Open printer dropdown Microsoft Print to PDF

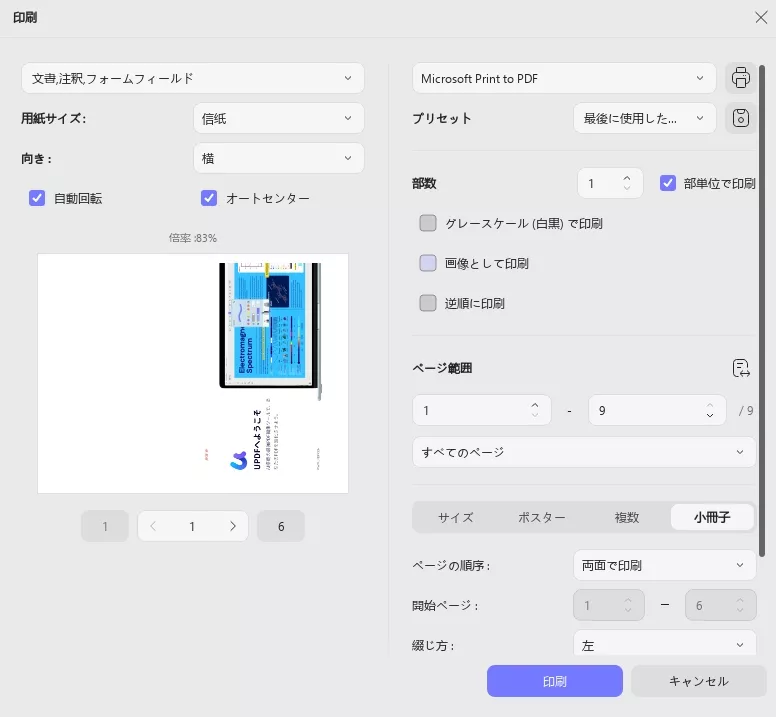point(564,78)
